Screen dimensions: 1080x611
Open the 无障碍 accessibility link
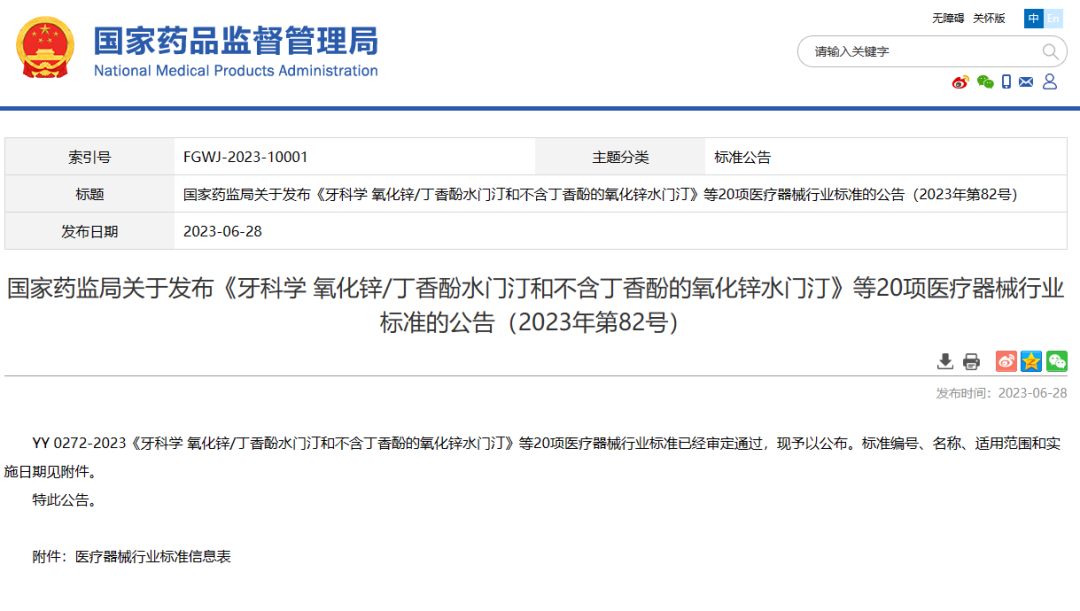[948, 18]
